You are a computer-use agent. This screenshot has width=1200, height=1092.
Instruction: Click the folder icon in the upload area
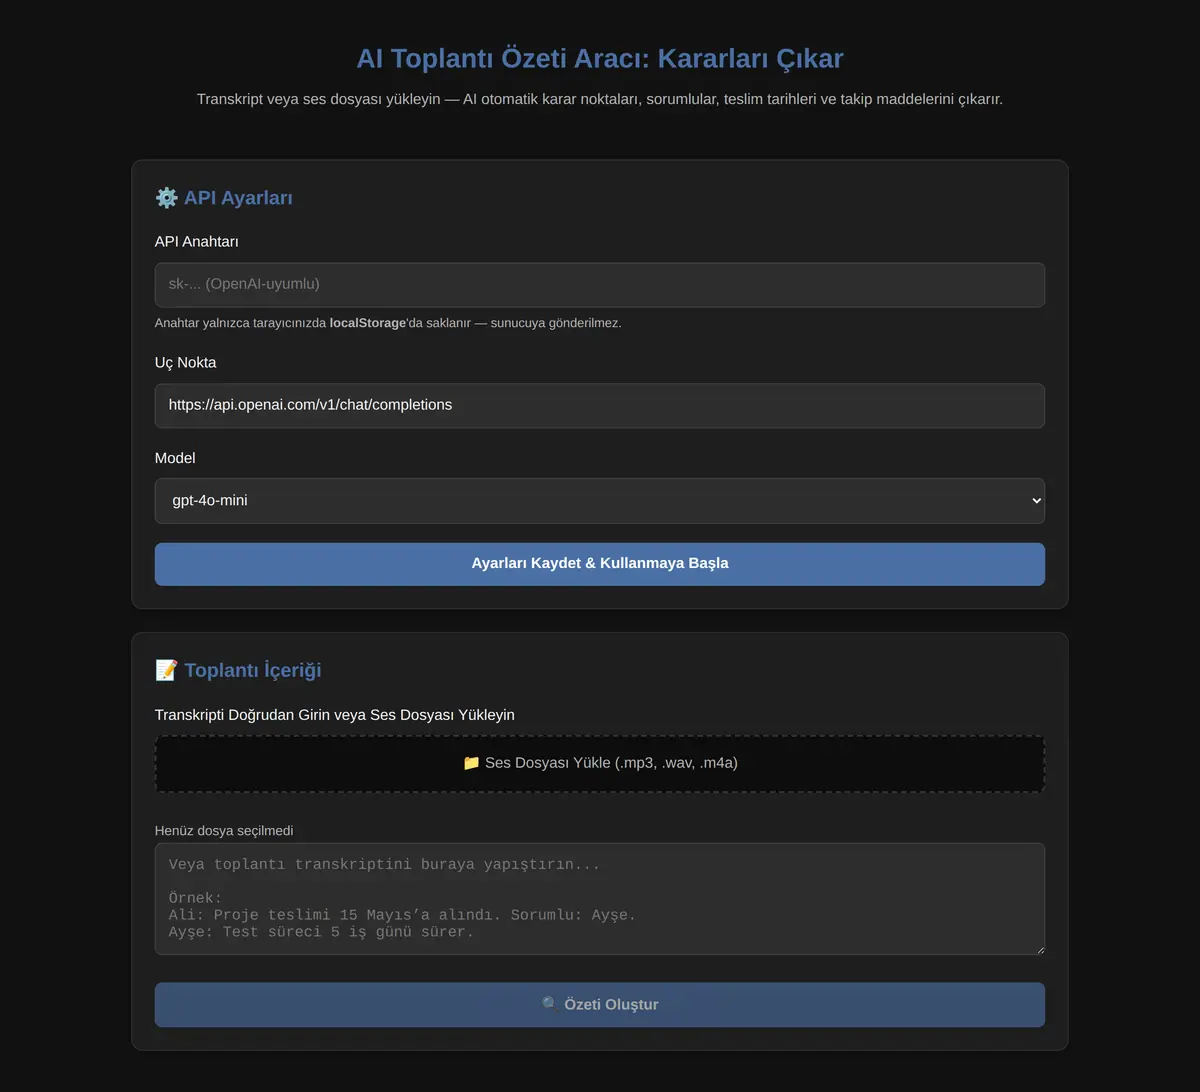471,763
